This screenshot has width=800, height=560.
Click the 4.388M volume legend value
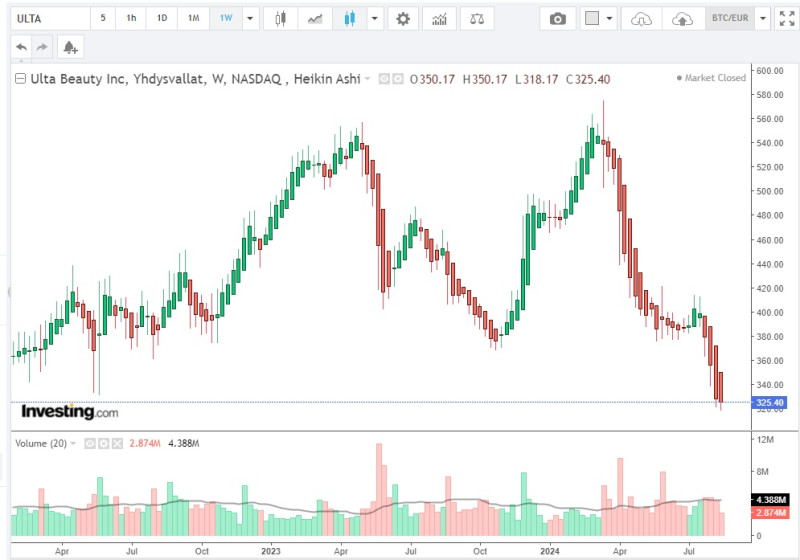(x=184, y=444)
